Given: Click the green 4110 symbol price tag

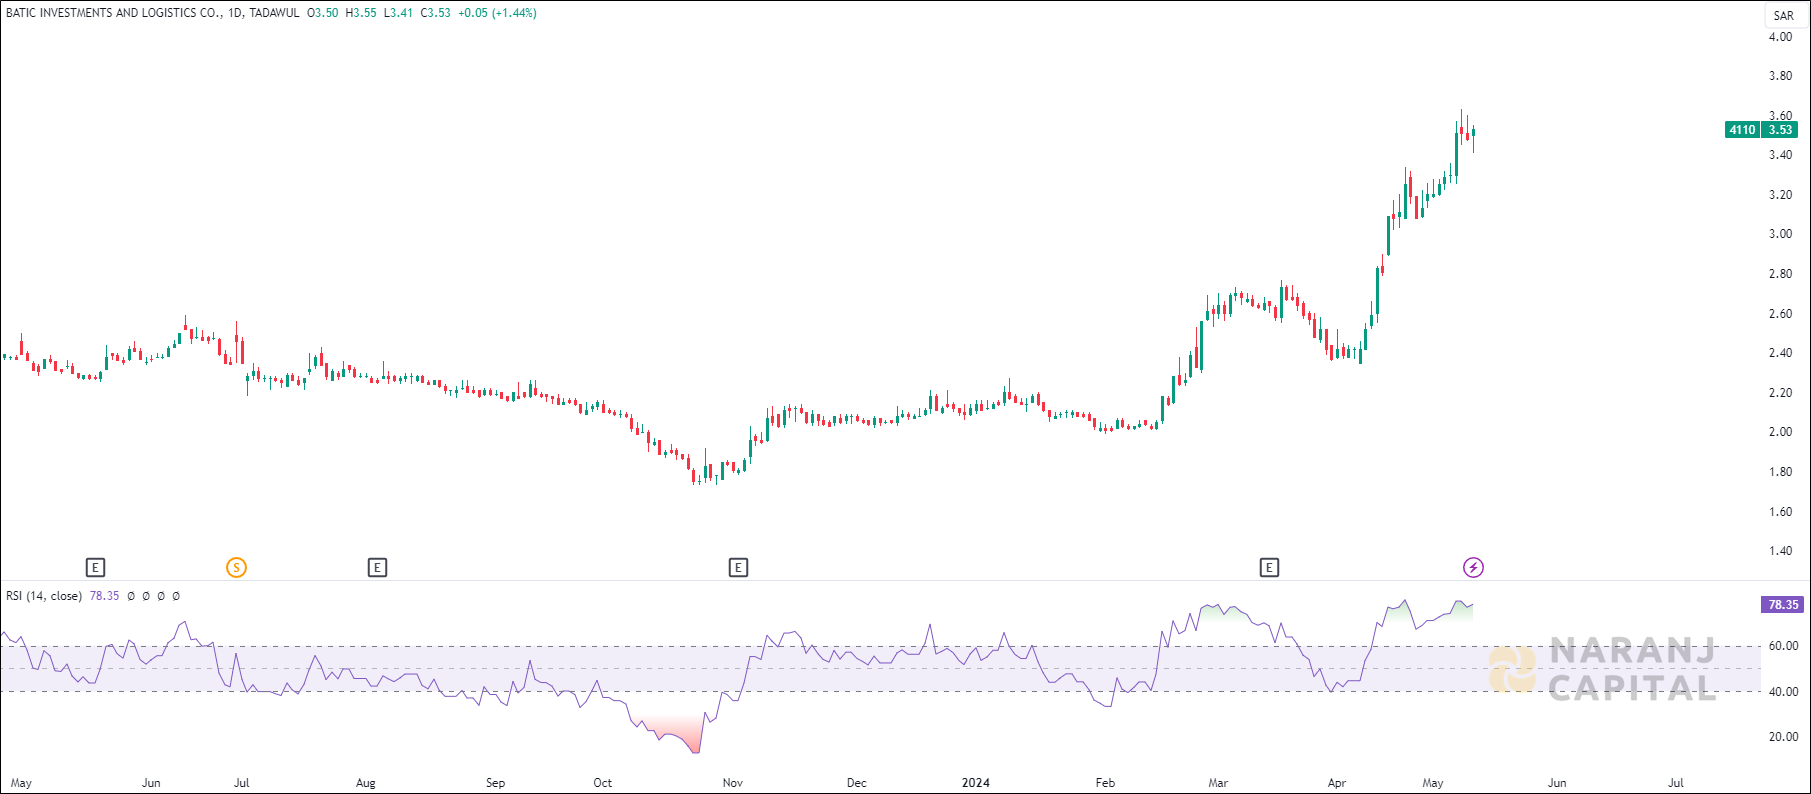Looking at the screenshot, I should 1742,130.
